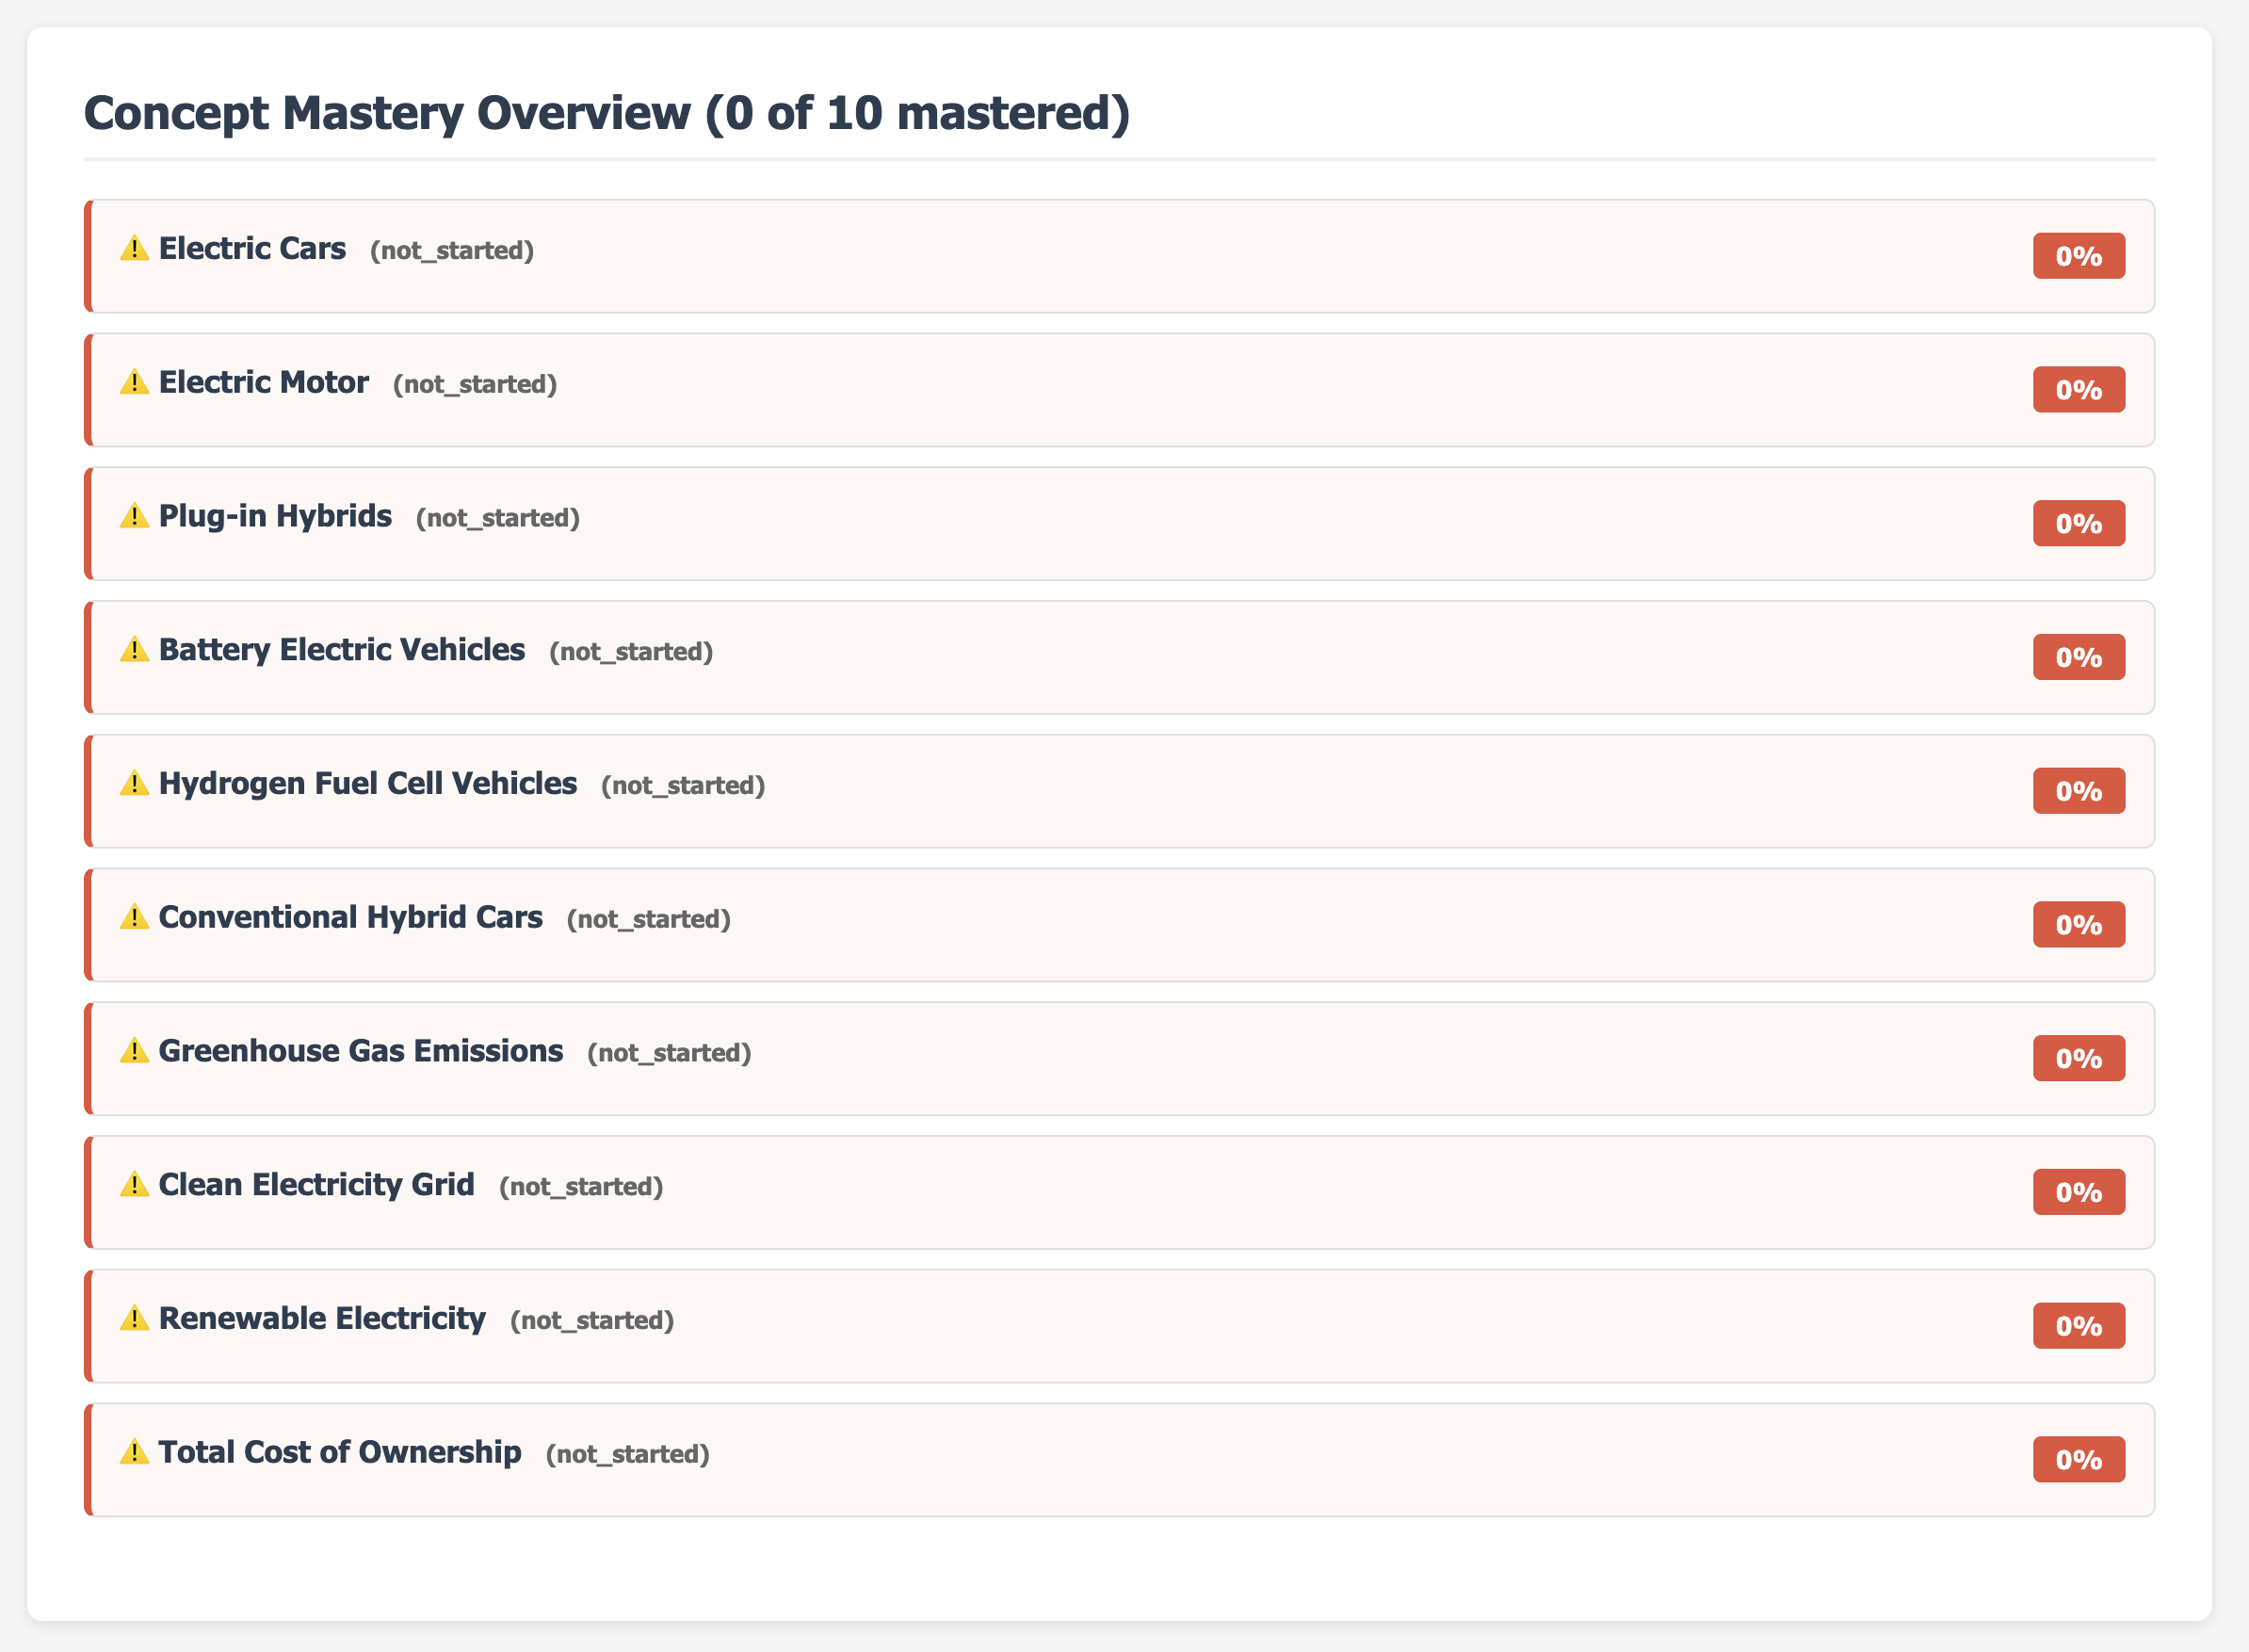Click the not_started status next to Renewable Electricity
Viewport: 2249px width, 1652px height.
tap(592, 1320)
